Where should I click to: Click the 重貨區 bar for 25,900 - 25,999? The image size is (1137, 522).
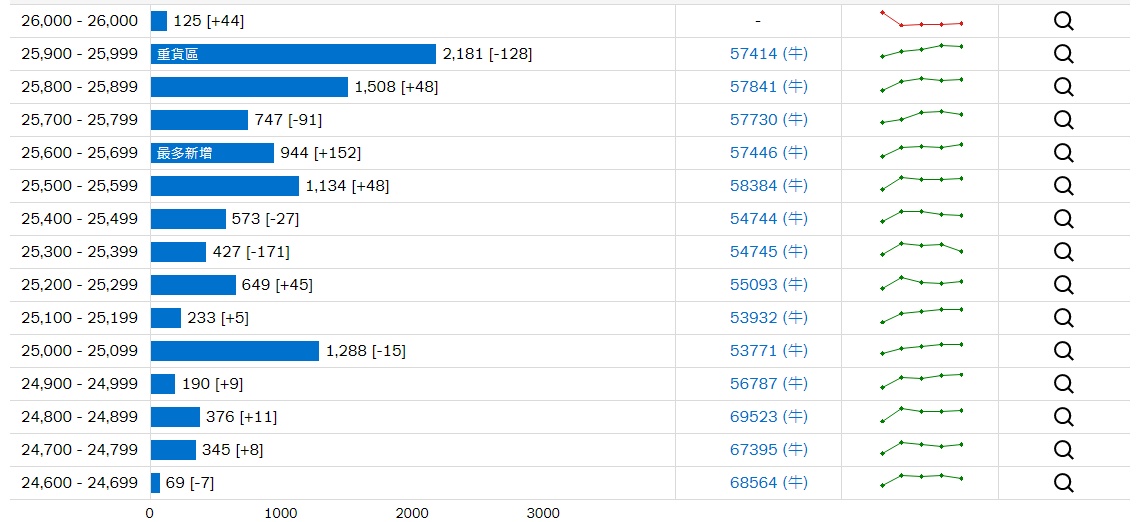pos(293,54)
